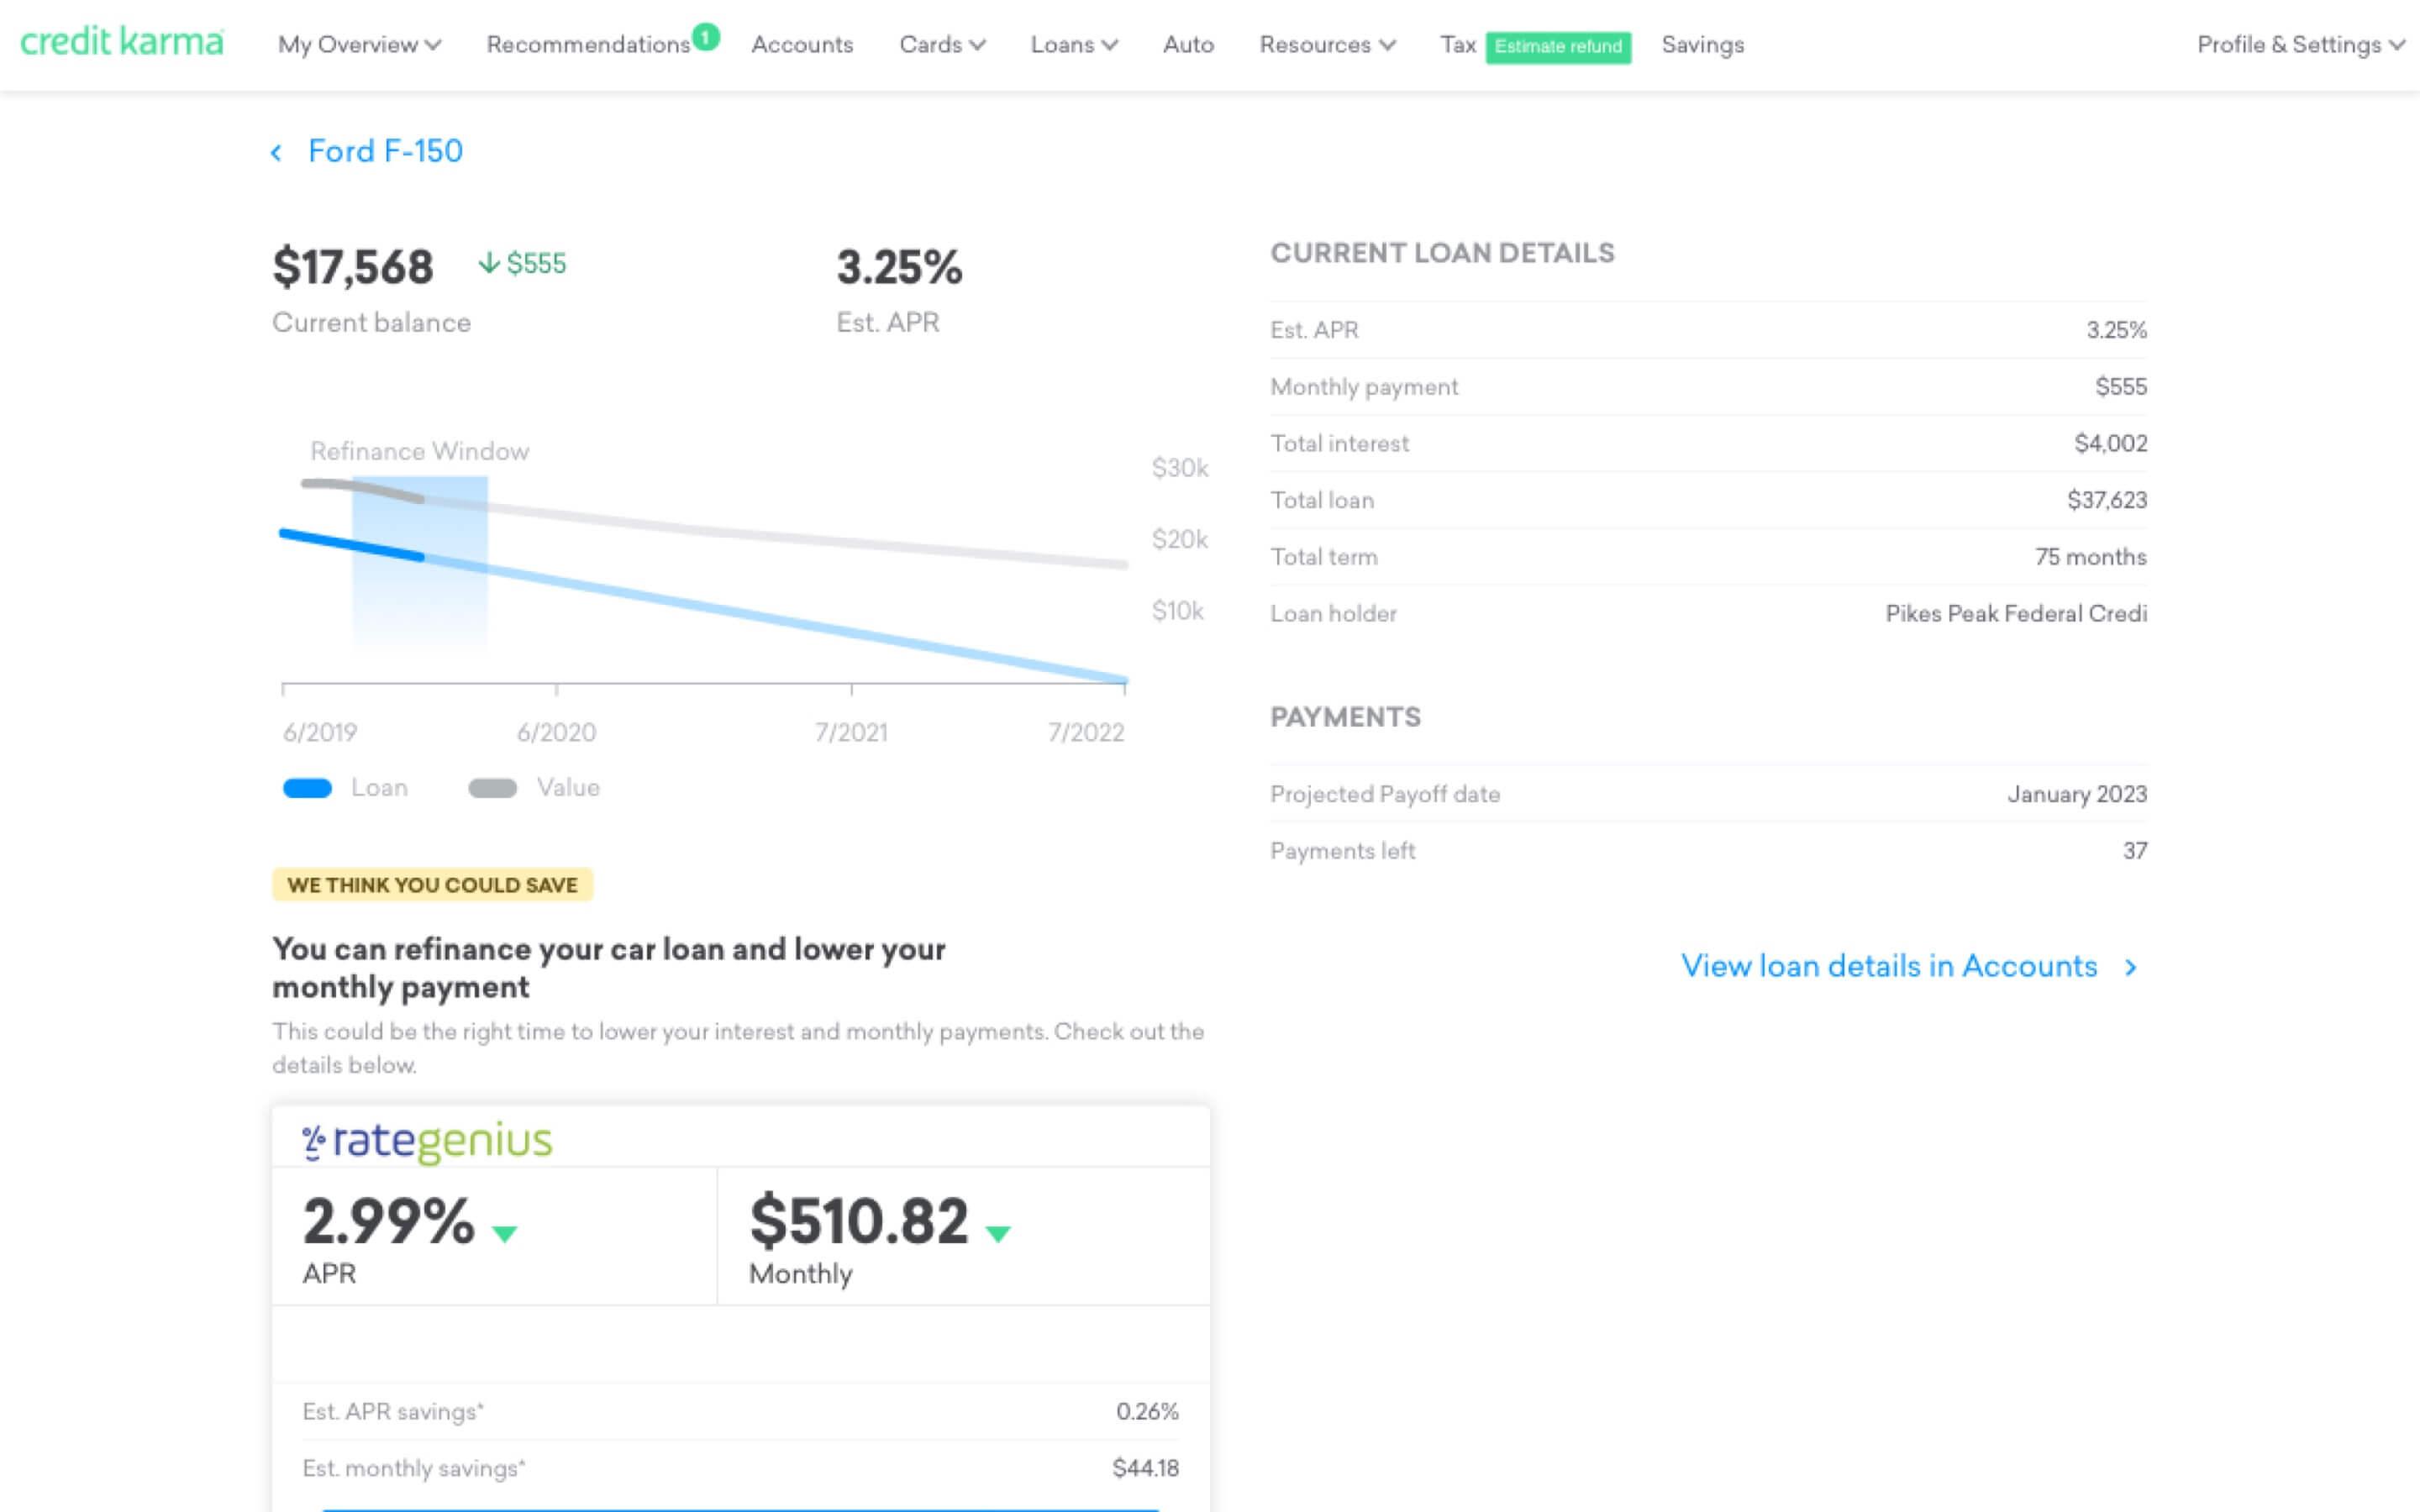Click the green triangle next to 2.99% APR

504,1234
